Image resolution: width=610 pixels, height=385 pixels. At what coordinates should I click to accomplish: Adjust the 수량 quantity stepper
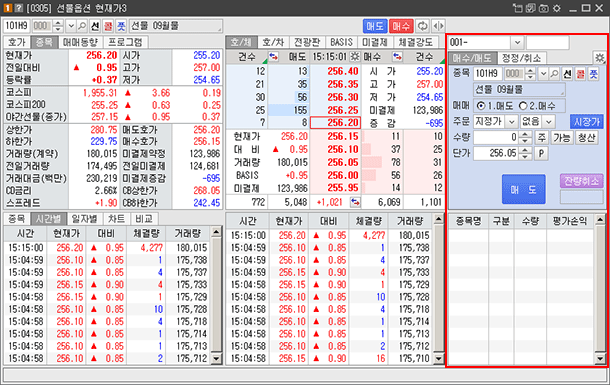click(525, 137)
